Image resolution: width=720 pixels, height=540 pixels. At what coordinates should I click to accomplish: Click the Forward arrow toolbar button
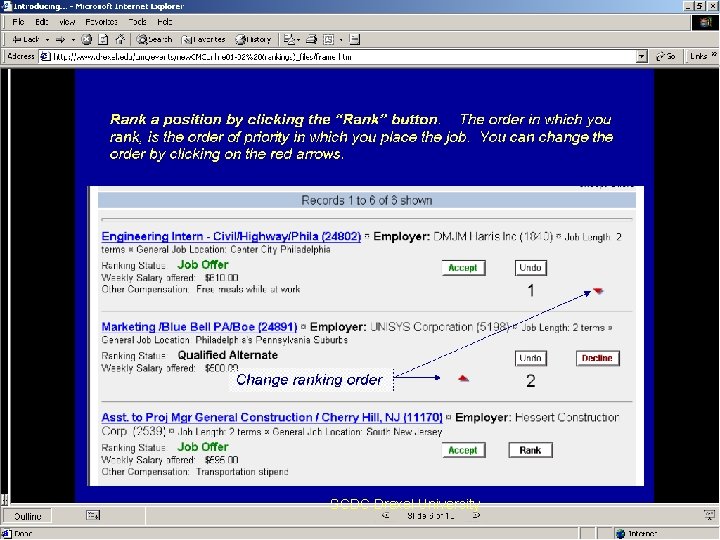[x=60, y=40]
